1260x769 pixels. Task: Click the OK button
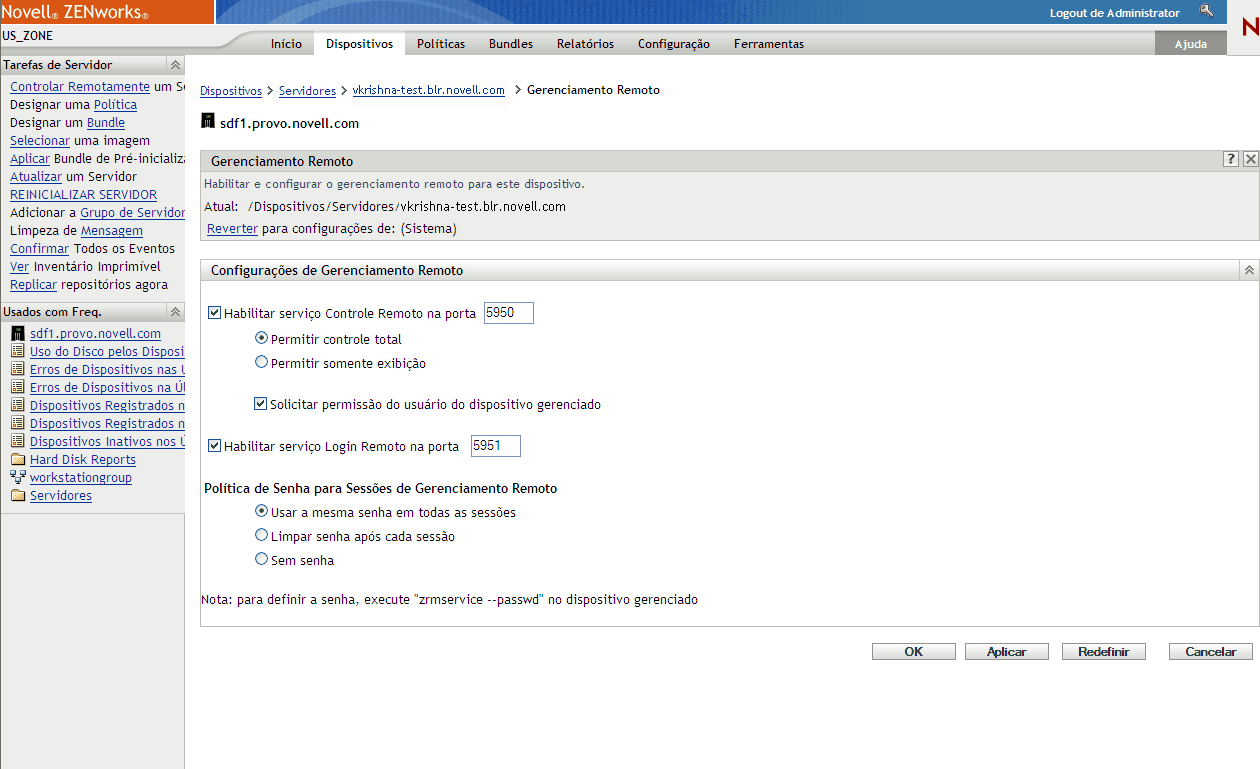(x=914, y=652)
